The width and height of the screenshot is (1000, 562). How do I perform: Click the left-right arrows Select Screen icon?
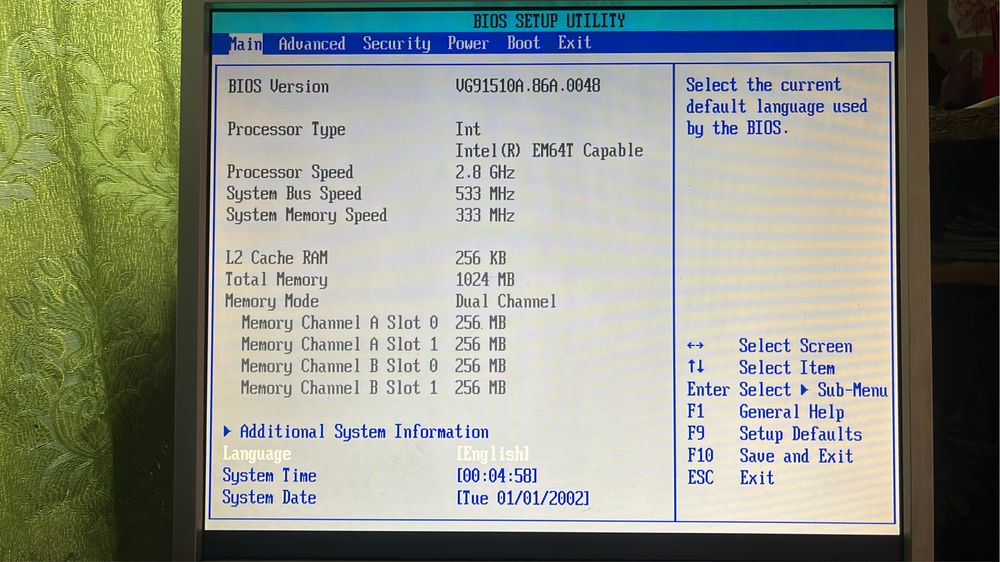[695, 346]
